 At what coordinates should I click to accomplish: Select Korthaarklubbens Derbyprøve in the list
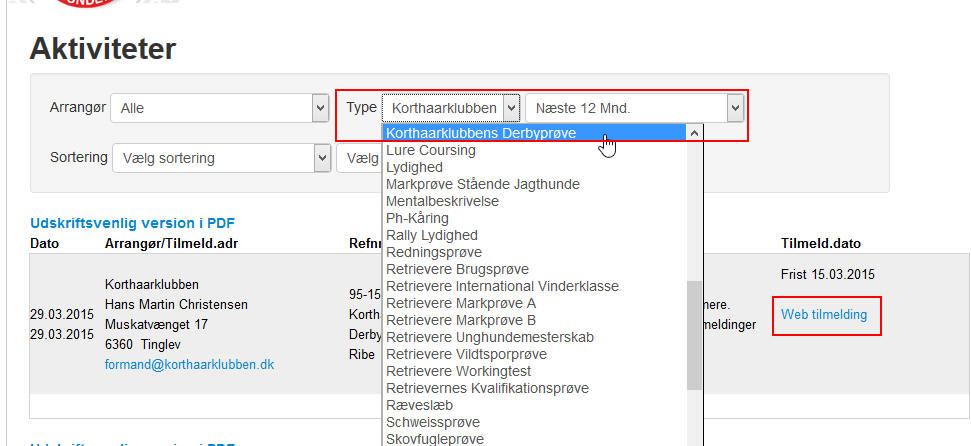534,133
